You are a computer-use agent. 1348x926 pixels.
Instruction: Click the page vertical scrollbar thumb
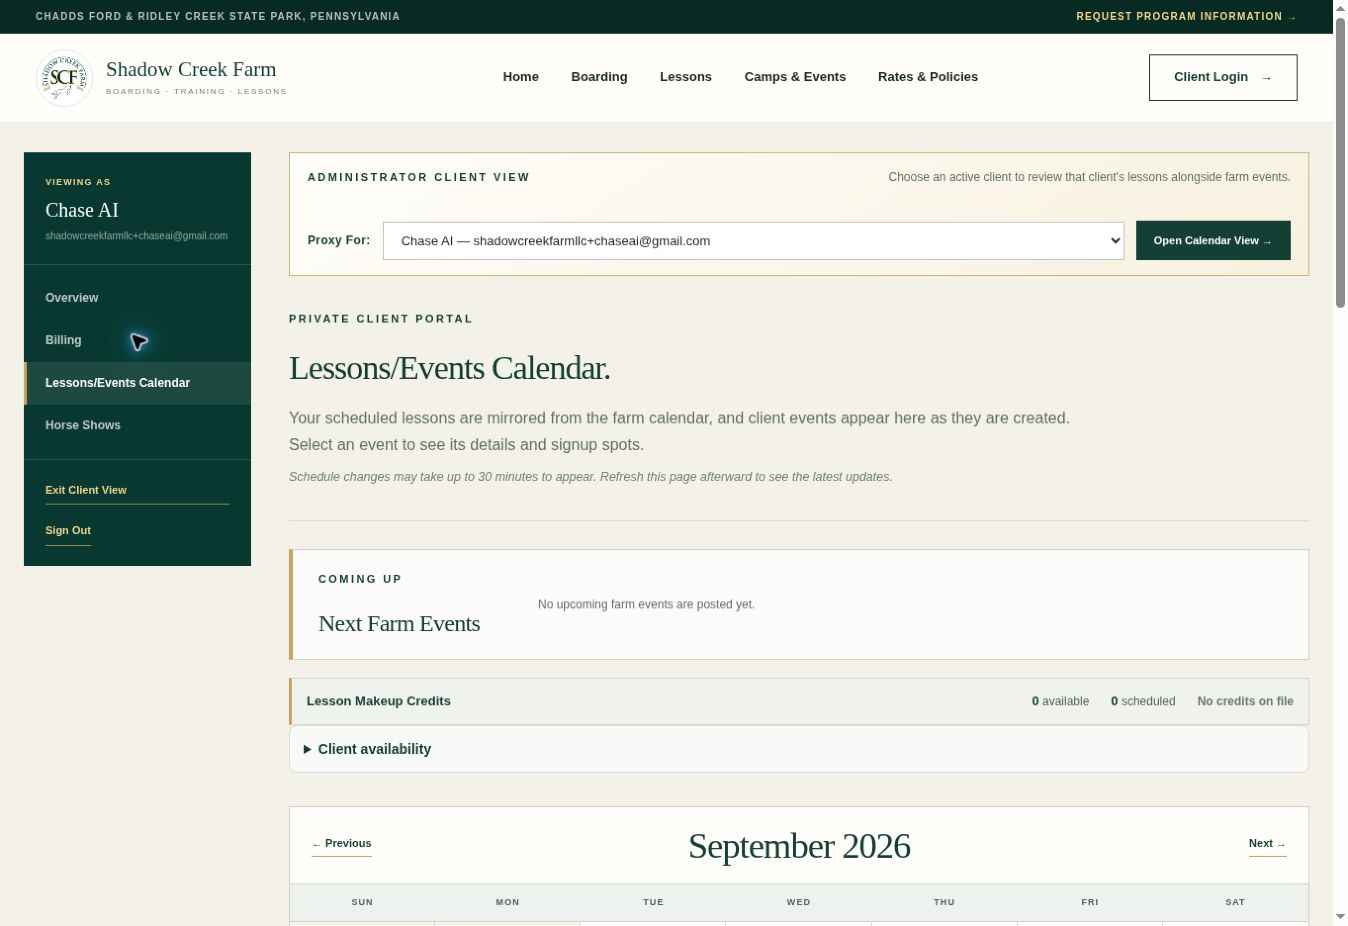coord(1340,162)
